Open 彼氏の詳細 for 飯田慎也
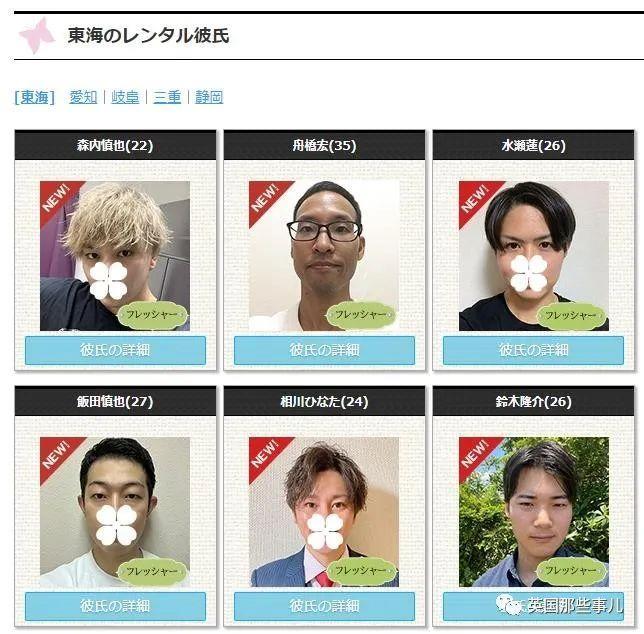The image size is (644, 634). click(115, 606)
